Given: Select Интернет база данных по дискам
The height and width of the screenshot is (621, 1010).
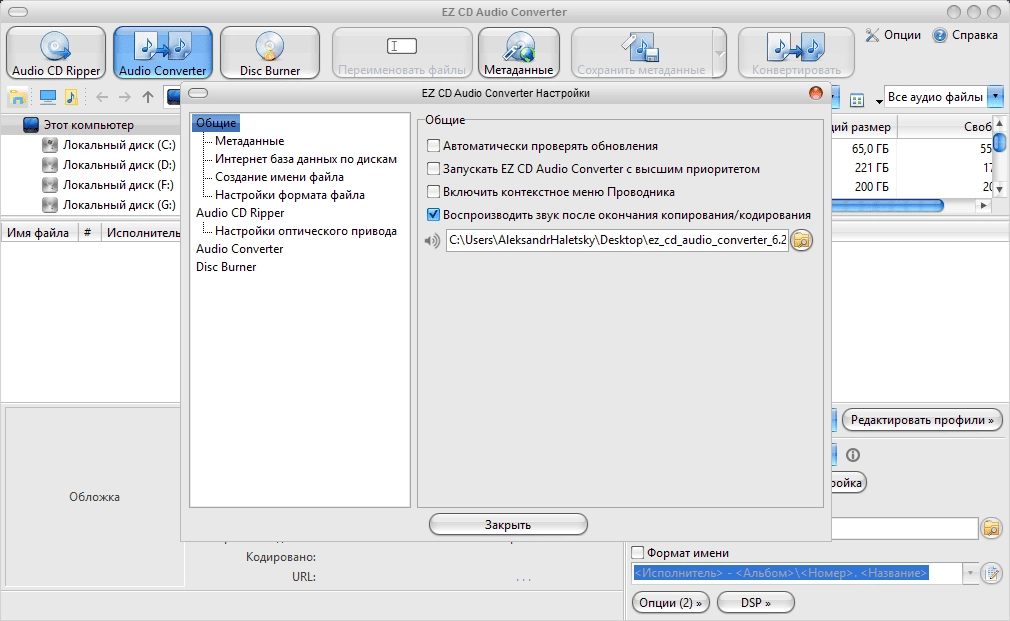Looking at the screenshot, I should pos(306,158).
